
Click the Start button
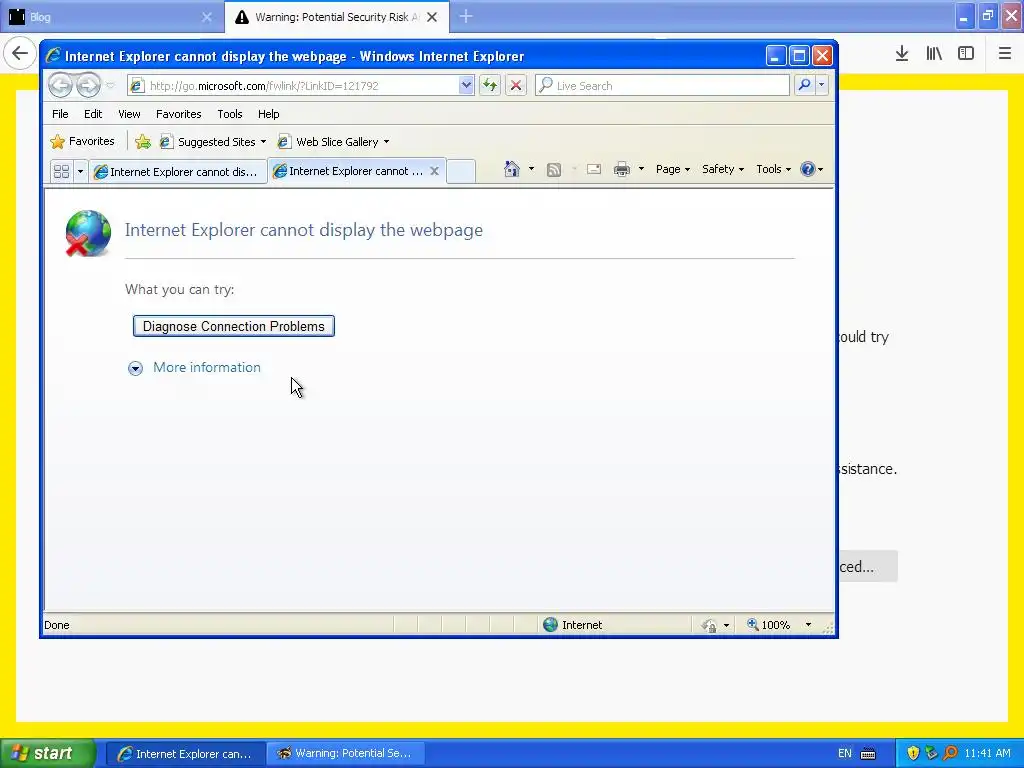point(47,754)
